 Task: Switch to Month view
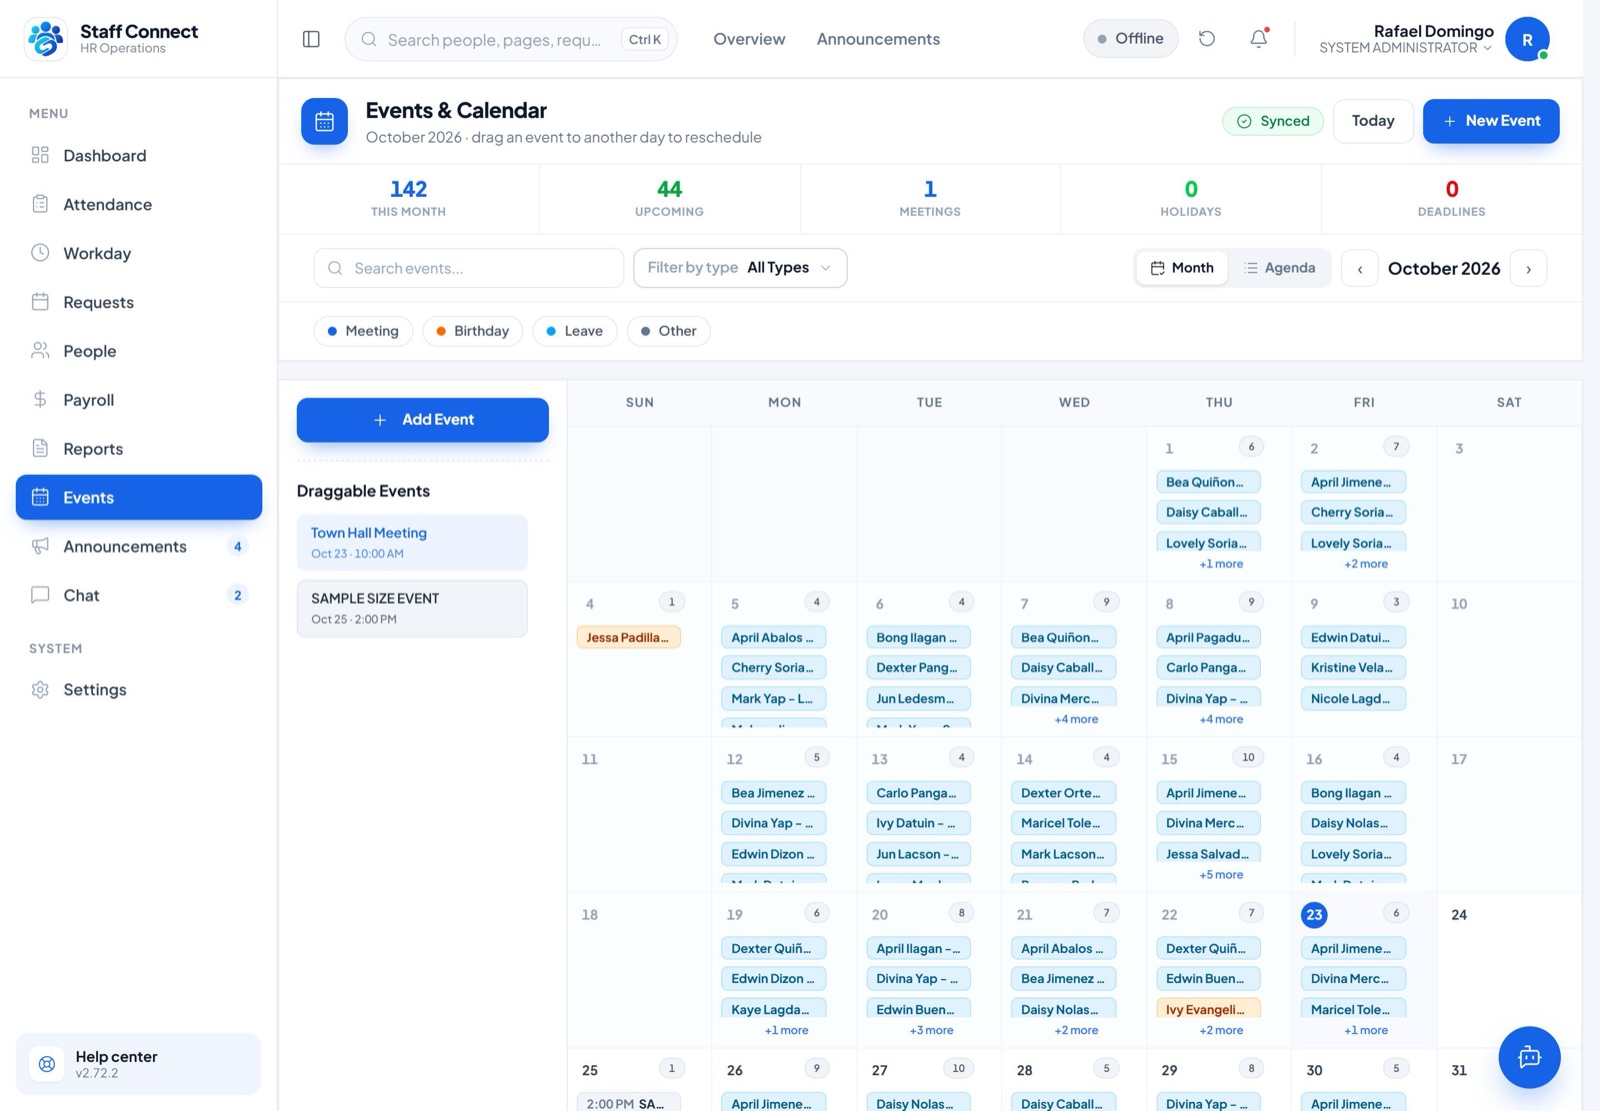1182,268
